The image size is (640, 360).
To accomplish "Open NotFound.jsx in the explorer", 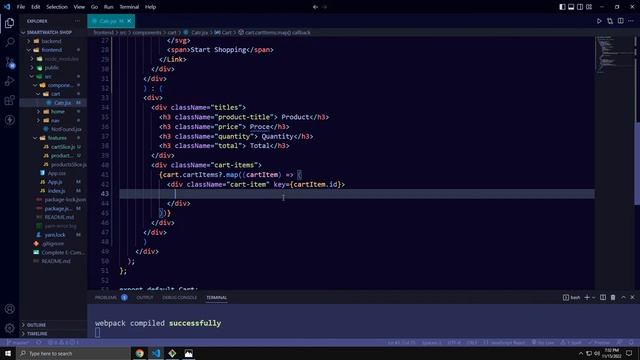I will coord(53,129).
